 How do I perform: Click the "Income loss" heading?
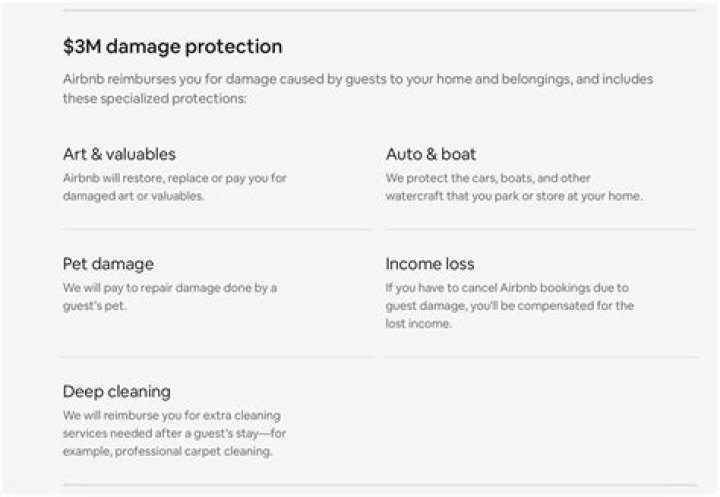429,264
